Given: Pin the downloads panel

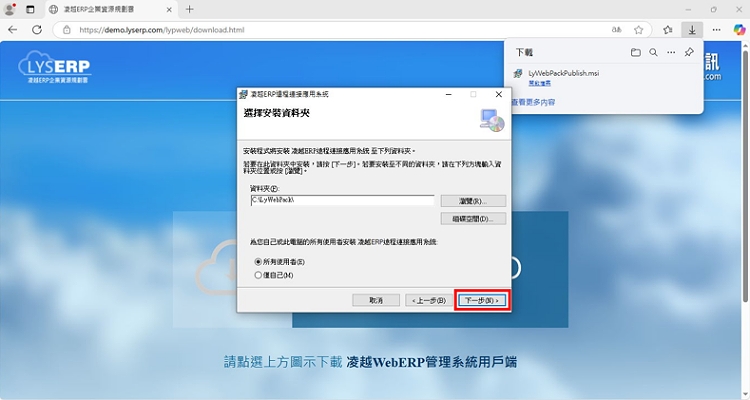Looking at the screenshot, I should click(689, 52).
